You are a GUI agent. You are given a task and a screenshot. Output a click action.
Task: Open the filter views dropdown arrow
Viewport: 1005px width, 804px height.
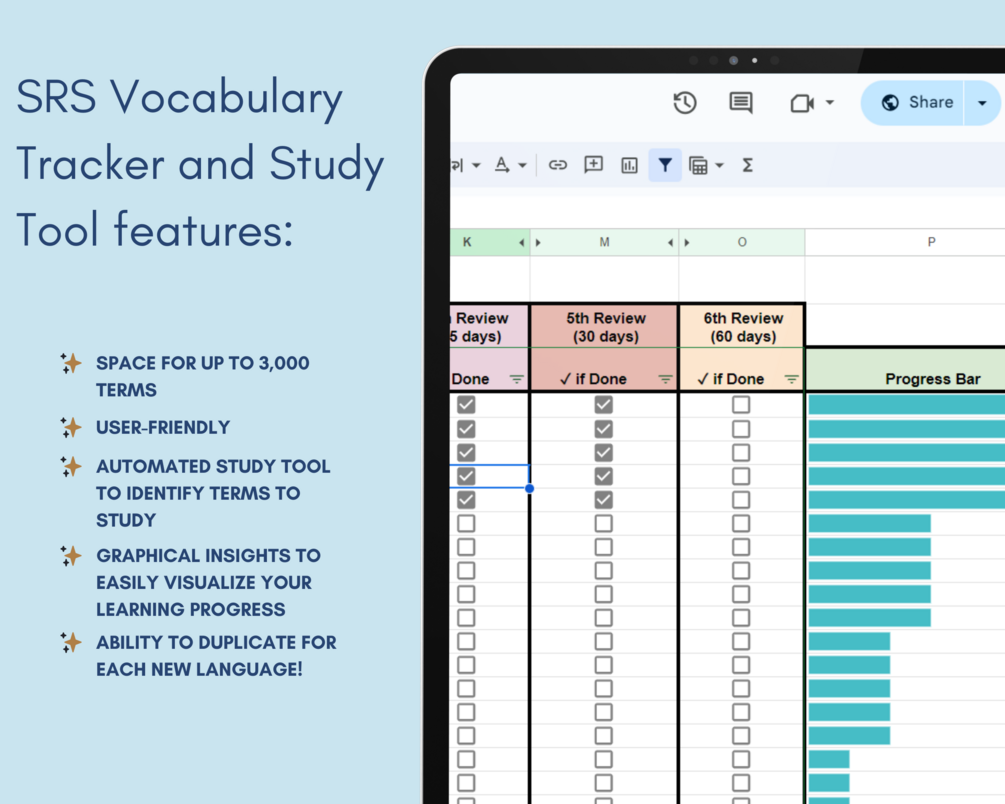point(719,165)
